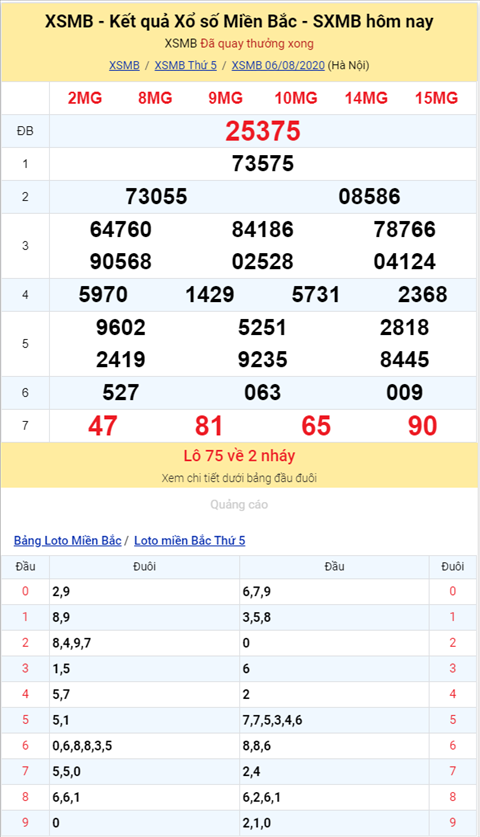The width and height of the screenshot is (480, 837).
Task: Select loto head values 3,5,8
Action: (x=257, y=618)
